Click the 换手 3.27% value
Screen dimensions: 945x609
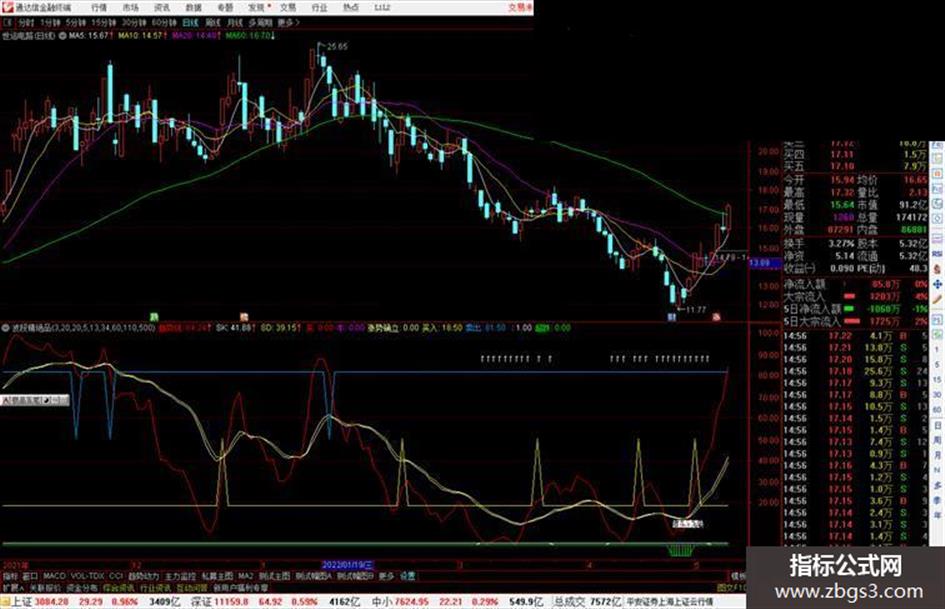coord(841,244)
